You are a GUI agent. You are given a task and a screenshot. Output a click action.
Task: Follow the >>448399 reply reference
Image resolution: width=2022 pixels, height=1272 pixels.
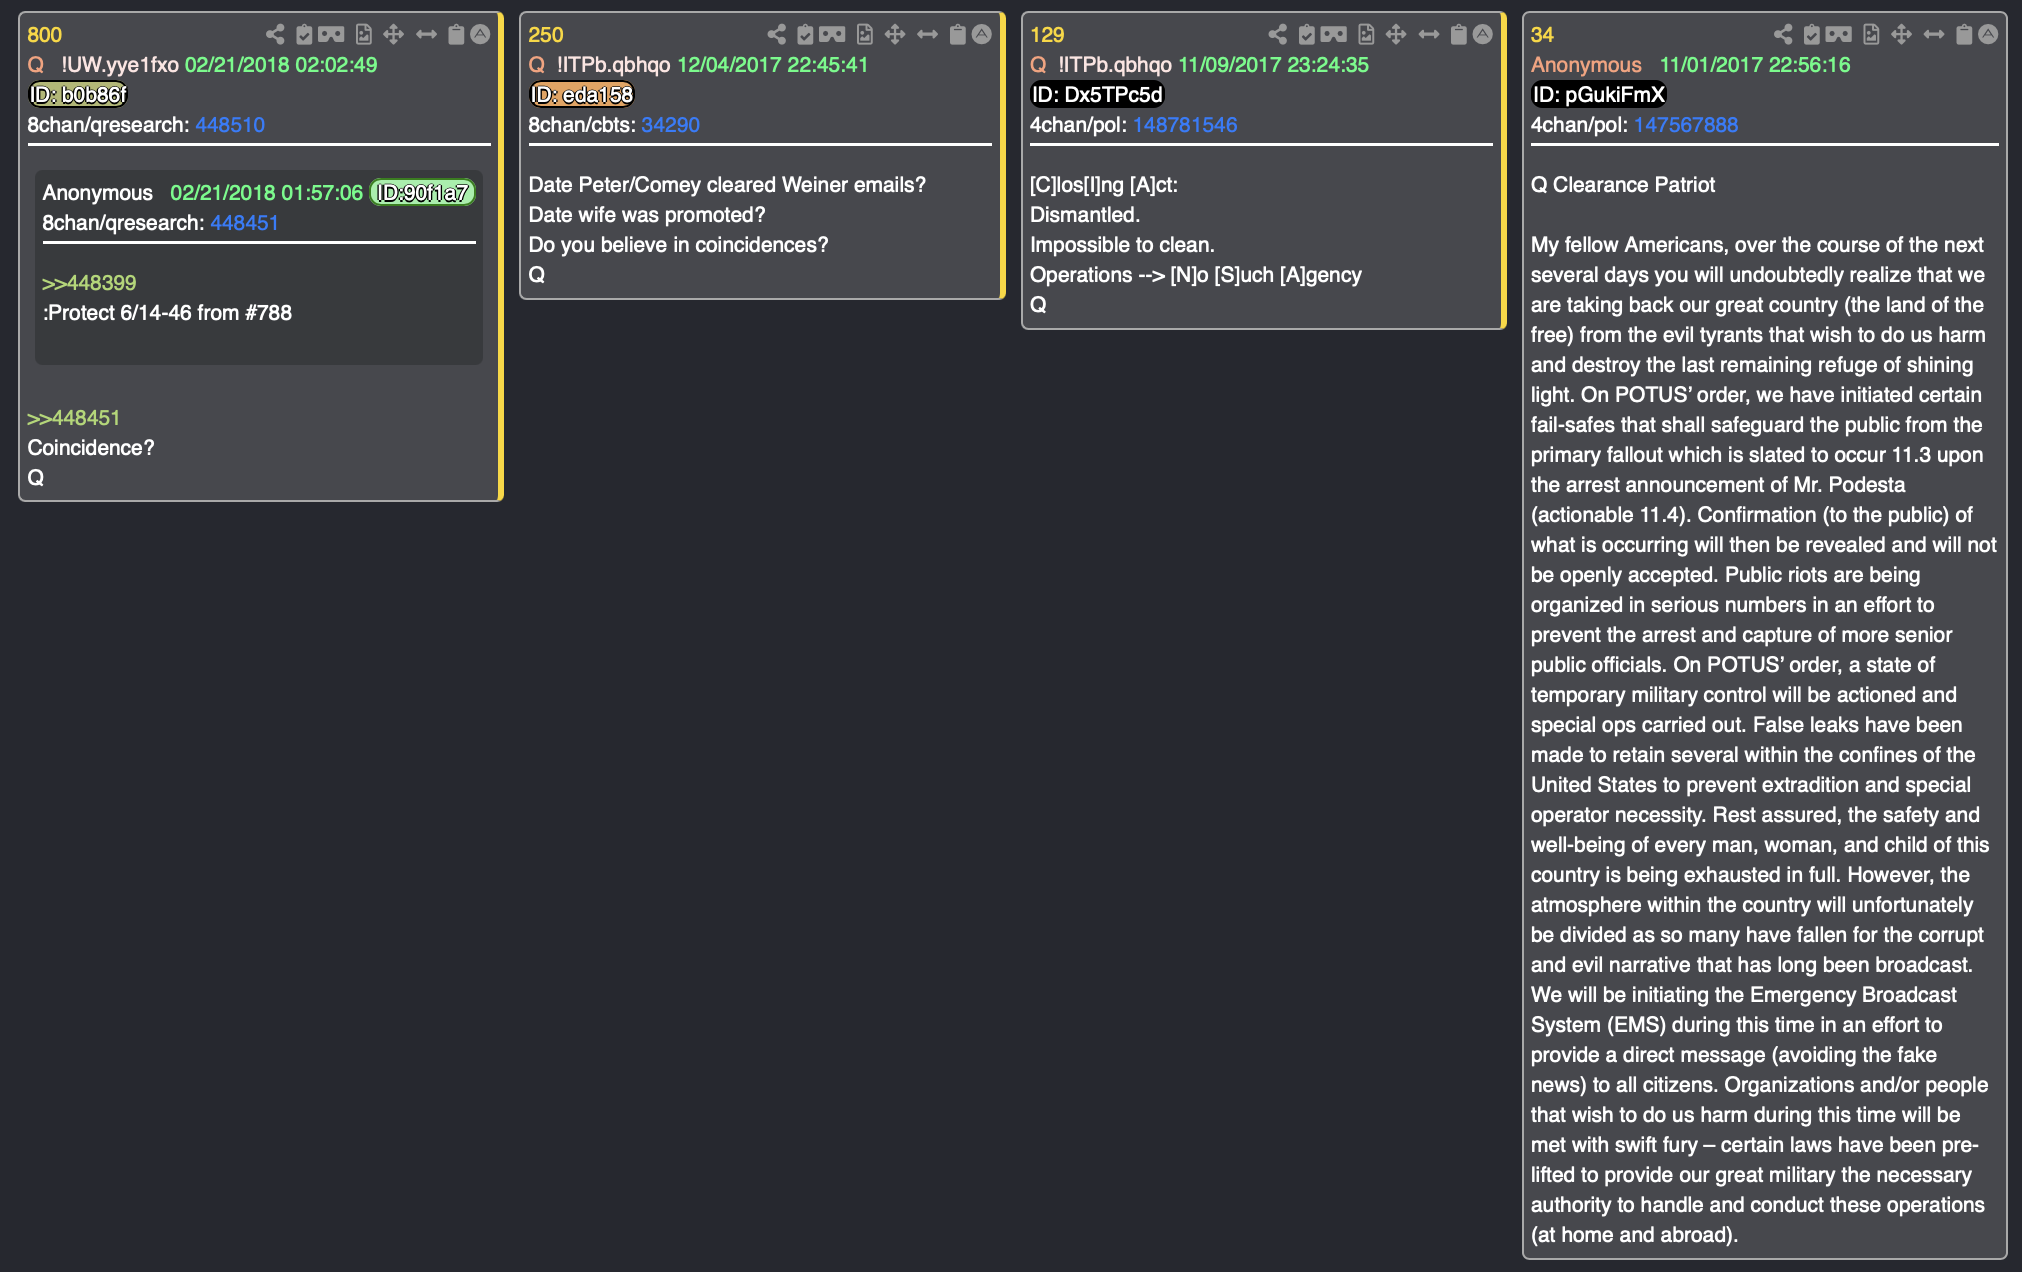click(x=89, y=283)
